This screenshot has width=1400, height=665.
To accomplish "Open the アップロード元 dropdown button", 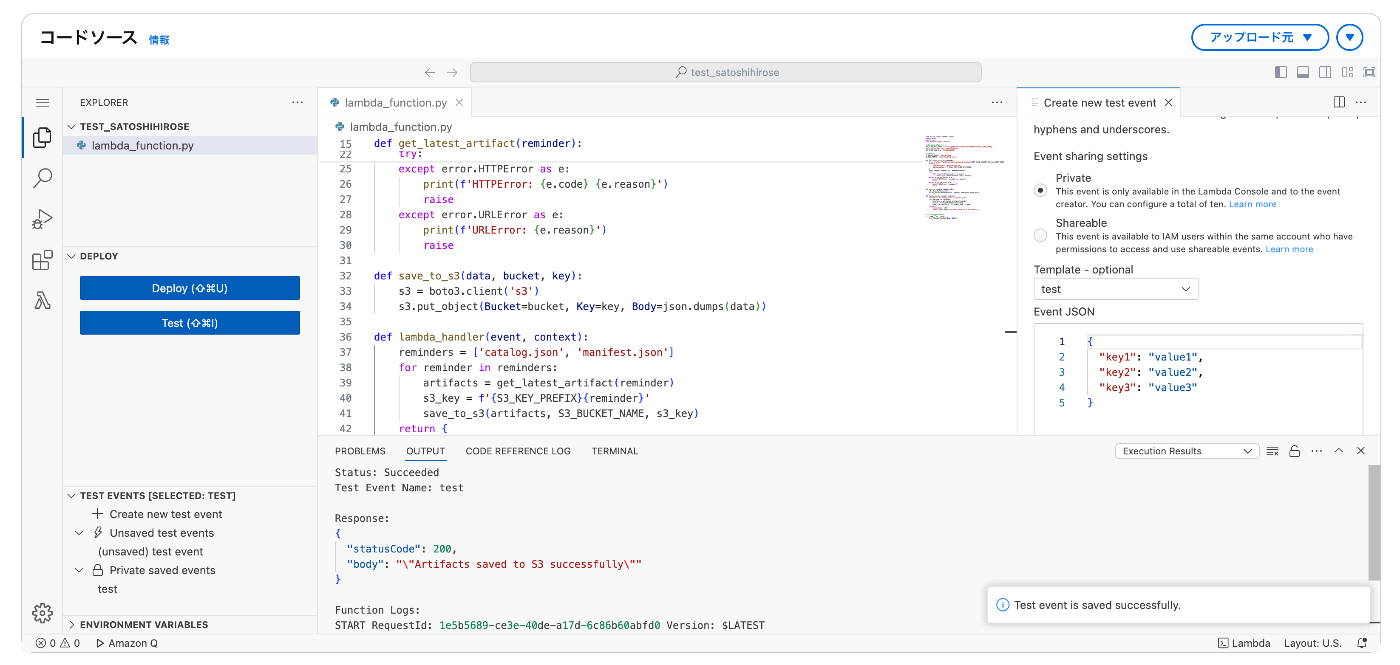I will [1260, 38].
